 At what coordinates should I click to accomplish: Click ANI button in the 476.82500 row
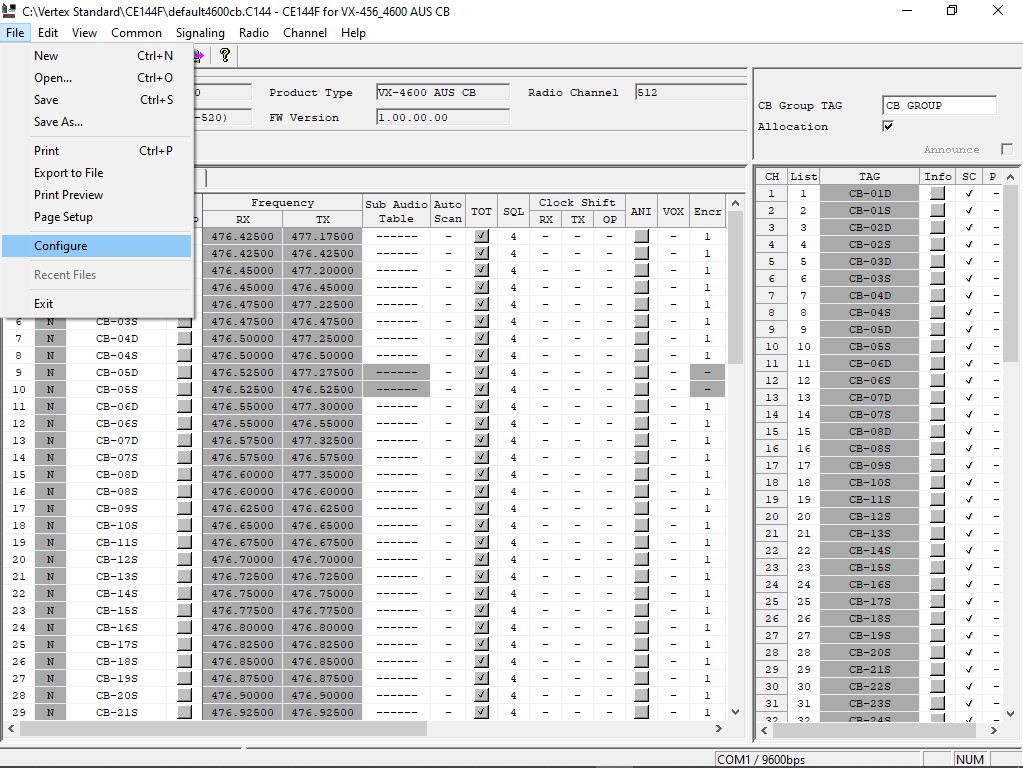(641, 644)
